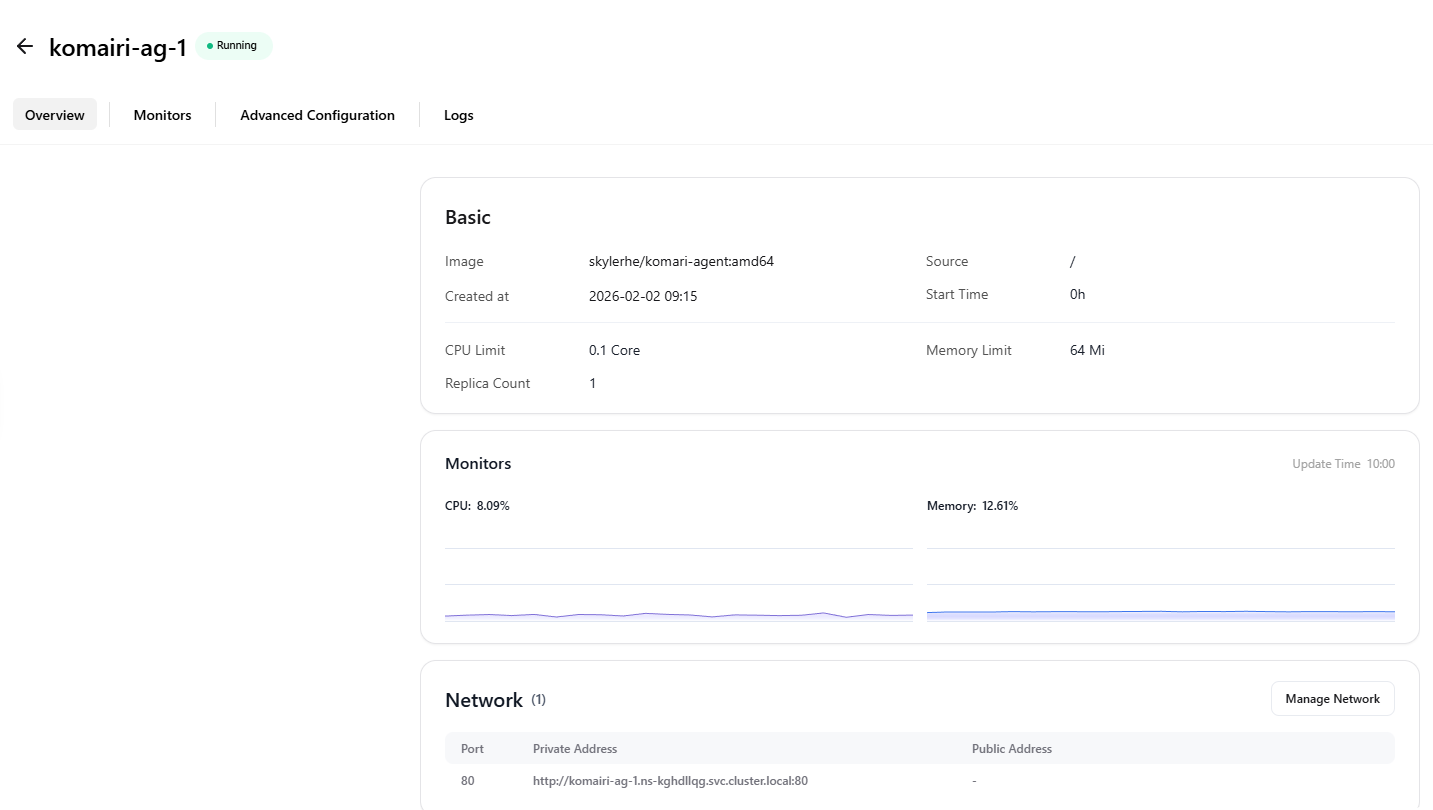
Task: Click the private address cluster.local URL
Action: tap(670, 781)
